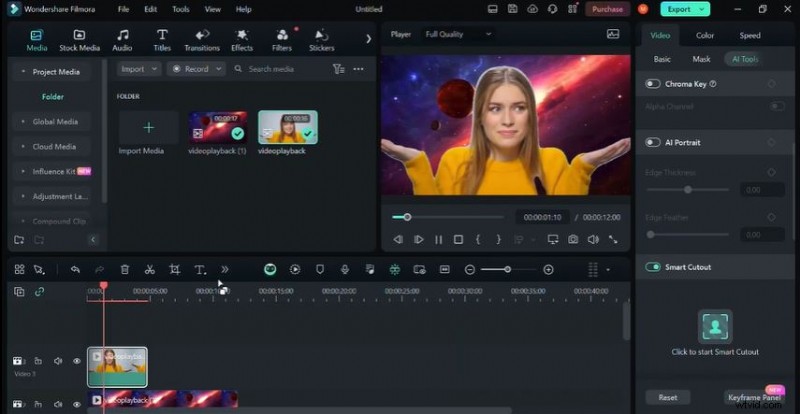Open the Edit menu
The width and height of the screenshot is (800, 414).
coord(151,9)
